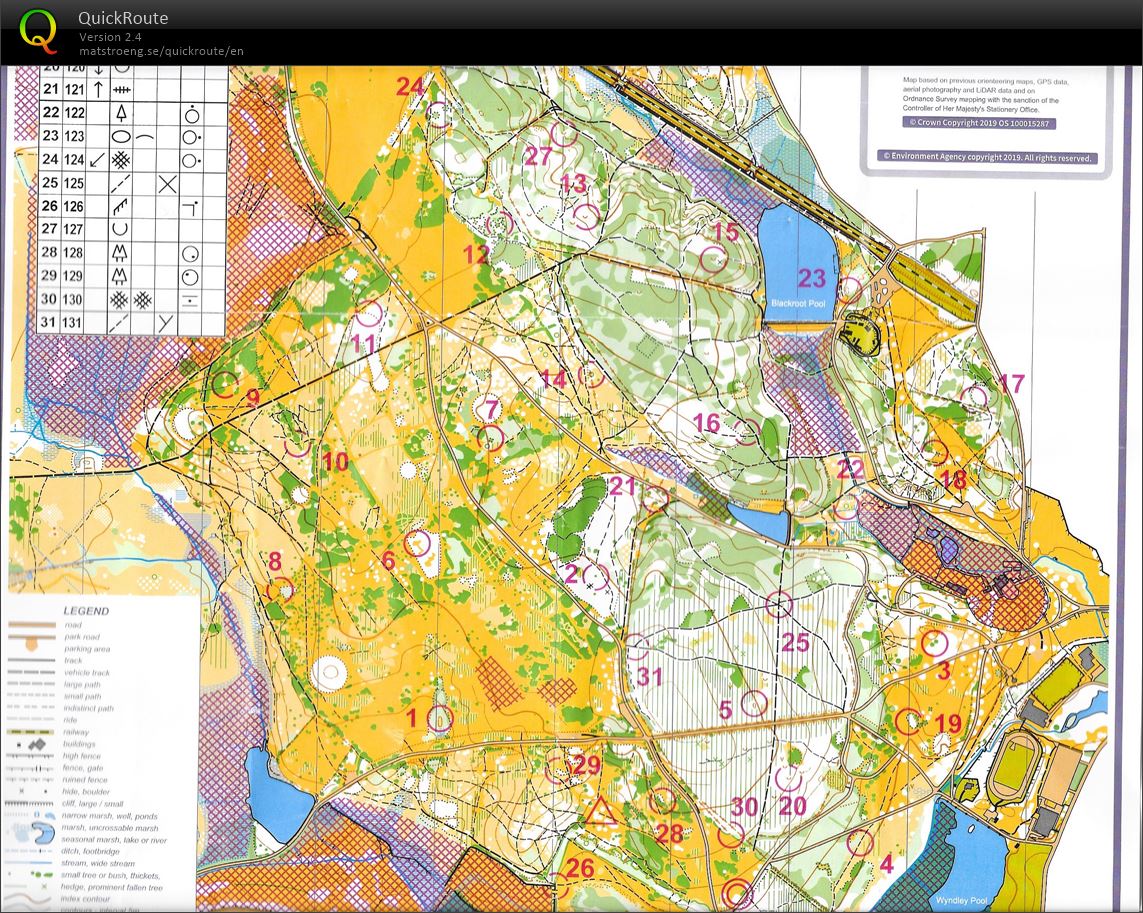Click code 121 in control descriptions table
Image resolution: width=1143 pixels, height=913 pixels.
74,90
